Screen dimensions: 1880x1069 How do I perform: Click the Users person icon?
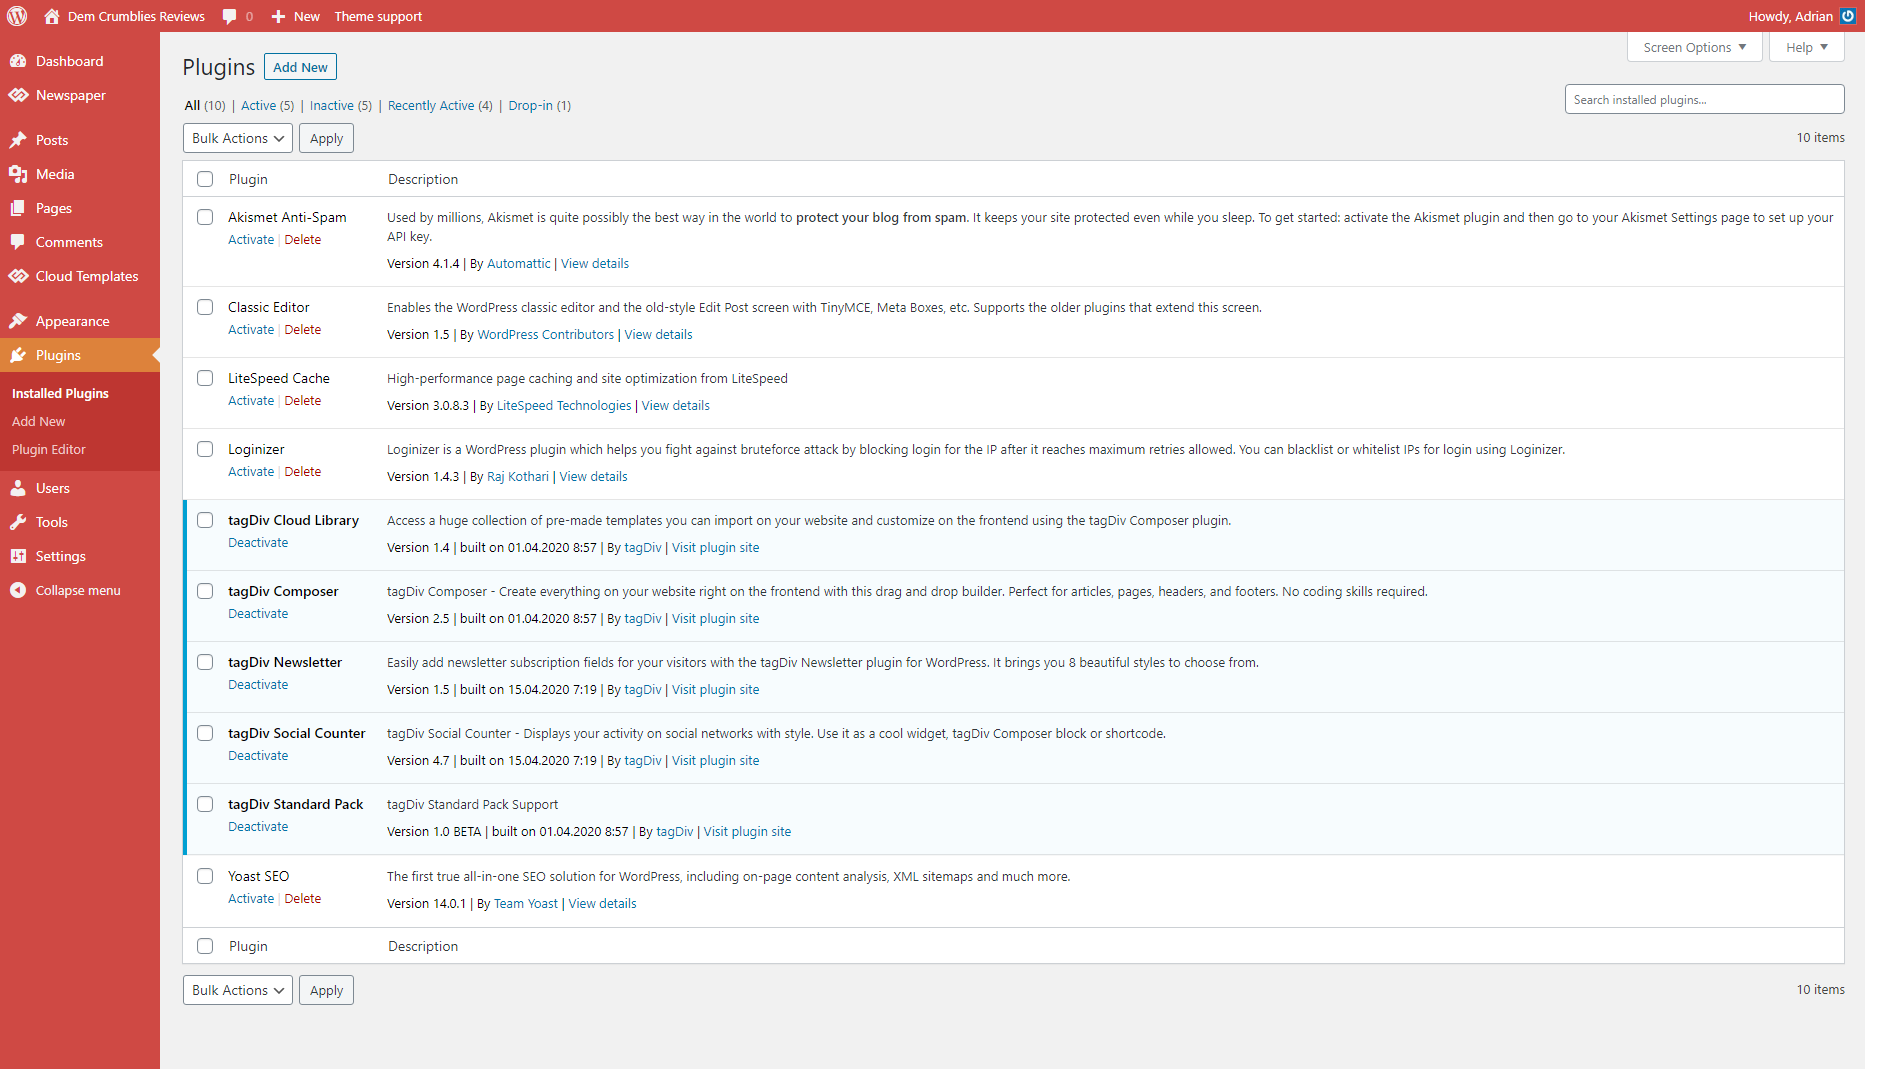tap(18, 488)
